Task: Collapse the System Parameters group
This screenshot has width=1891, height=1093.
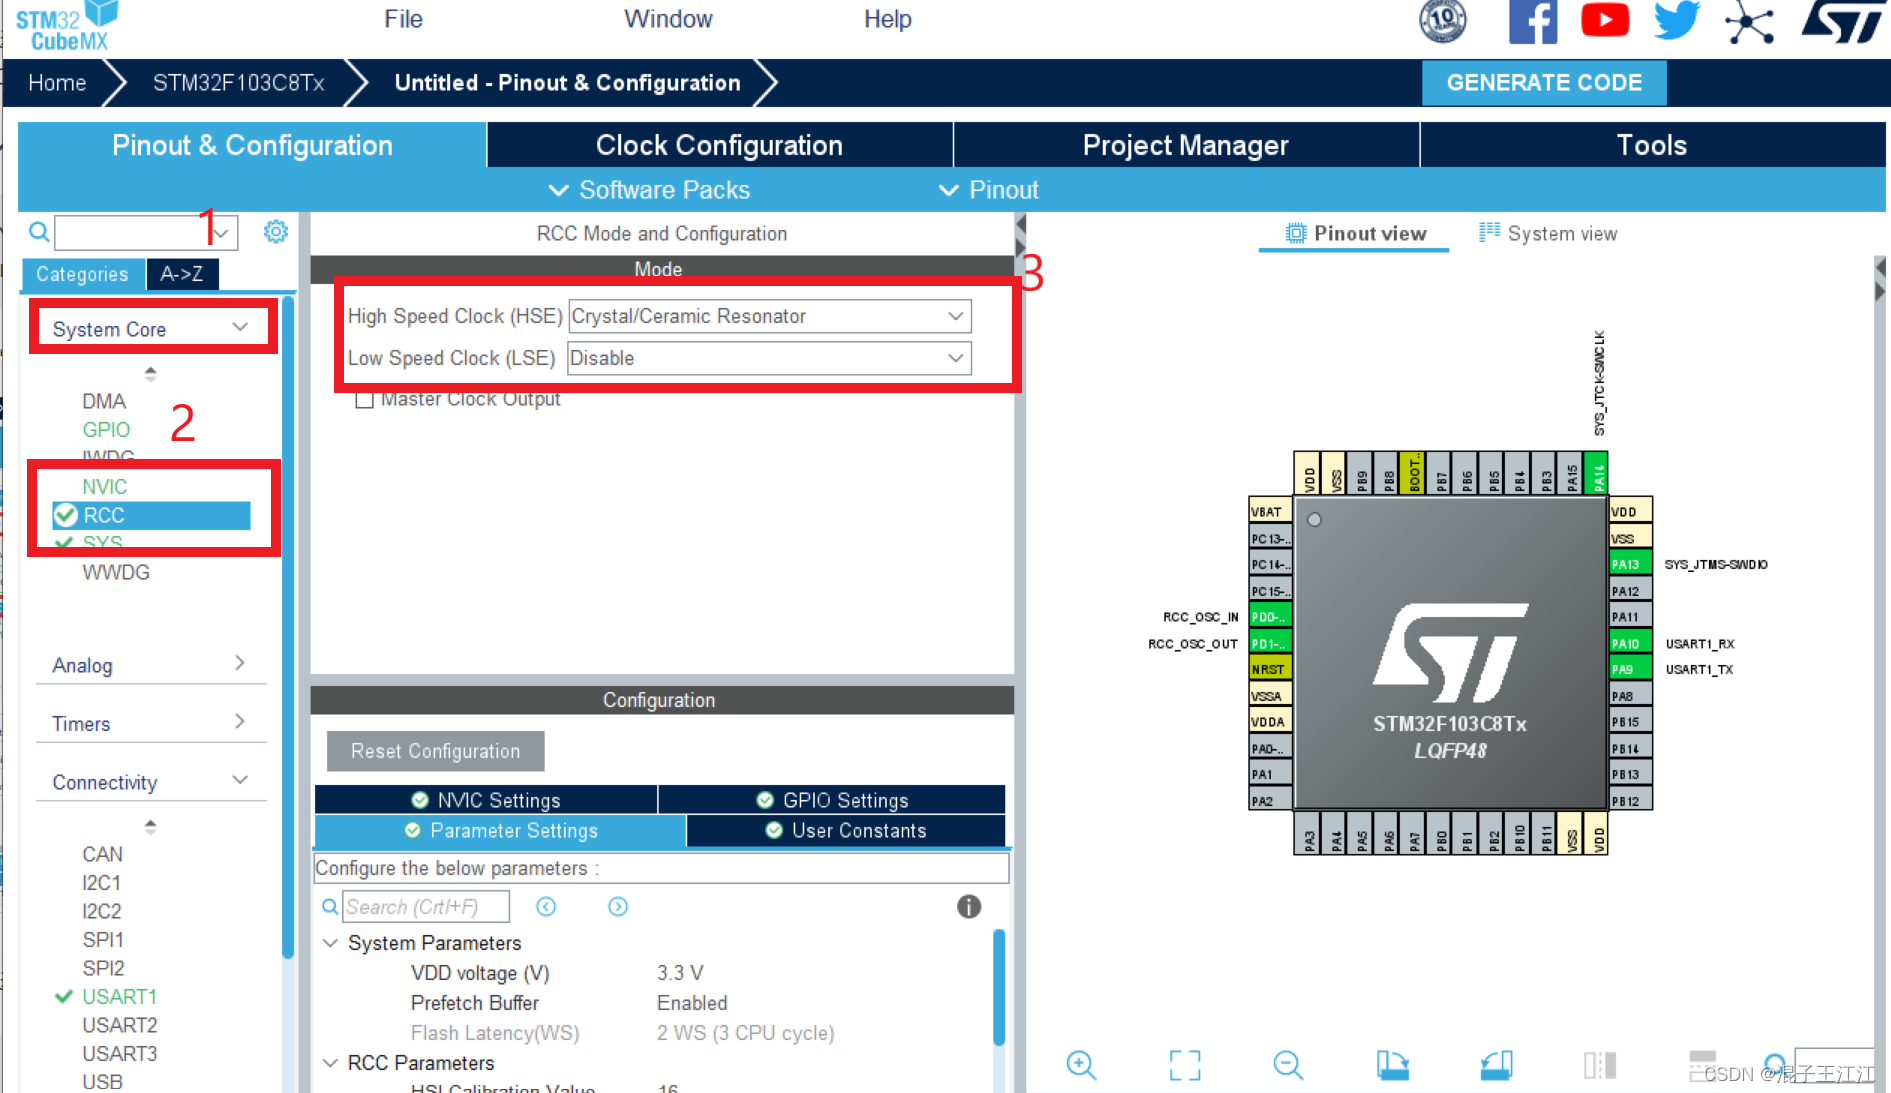Action: tap(330, 943)
